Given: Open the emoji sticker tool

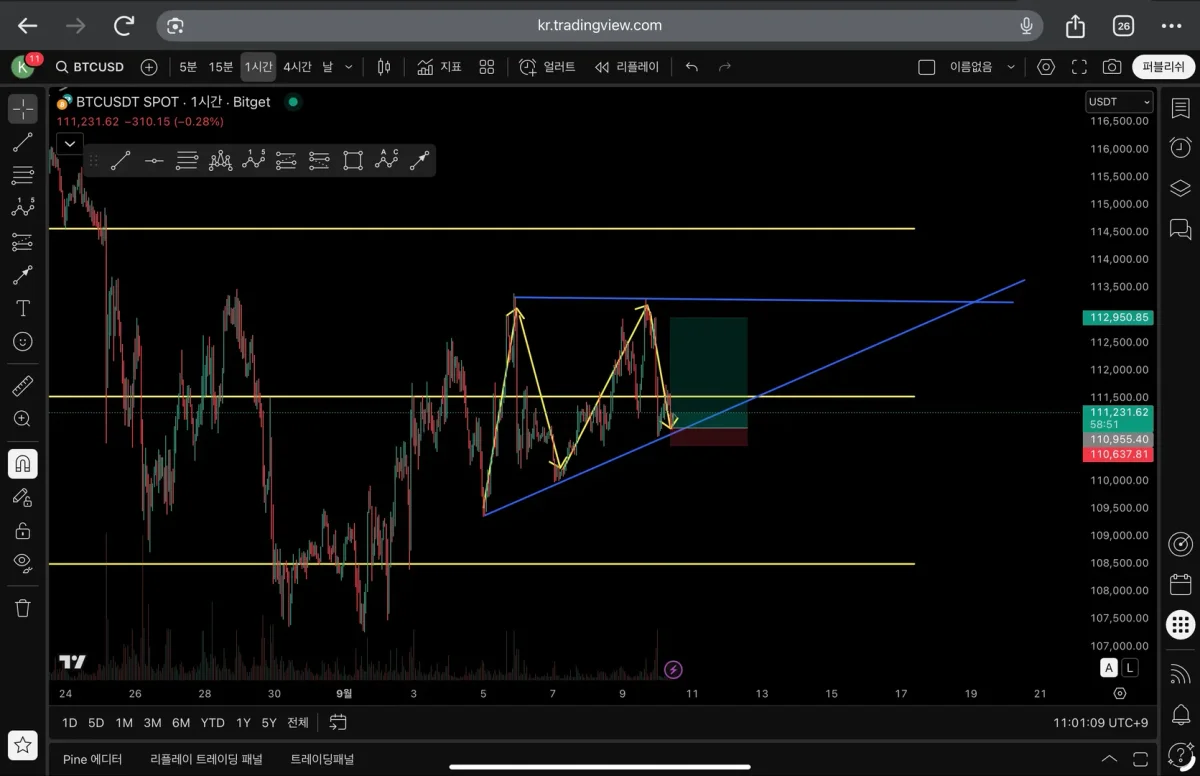Looking at the screenshot, I should pyautogui.click(x=23, y=342).
